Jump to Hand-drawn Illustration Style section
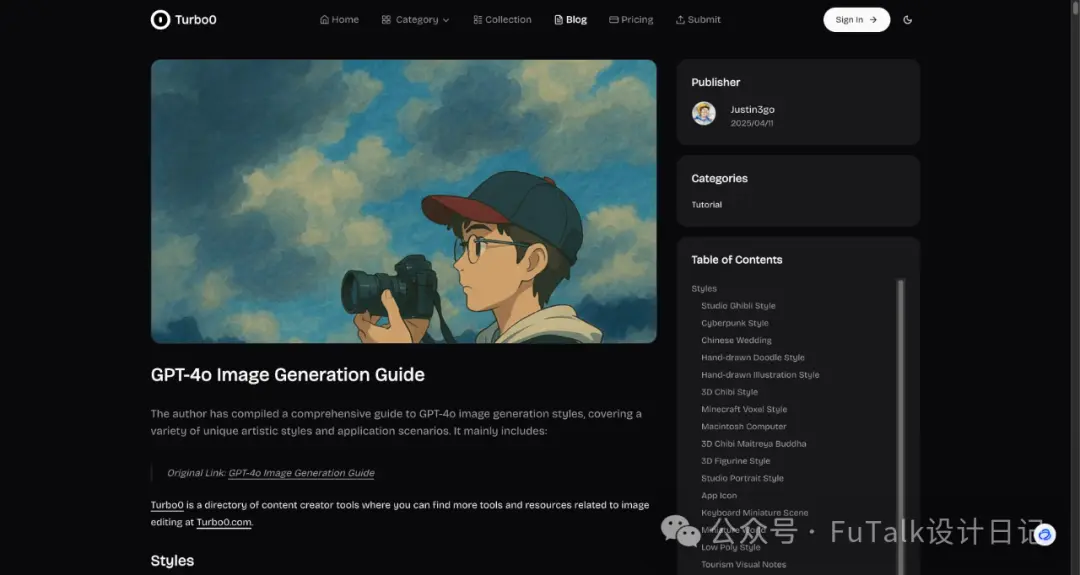Screen dimensions: 1080x575 pyautogui.click(x=760, y=375)
